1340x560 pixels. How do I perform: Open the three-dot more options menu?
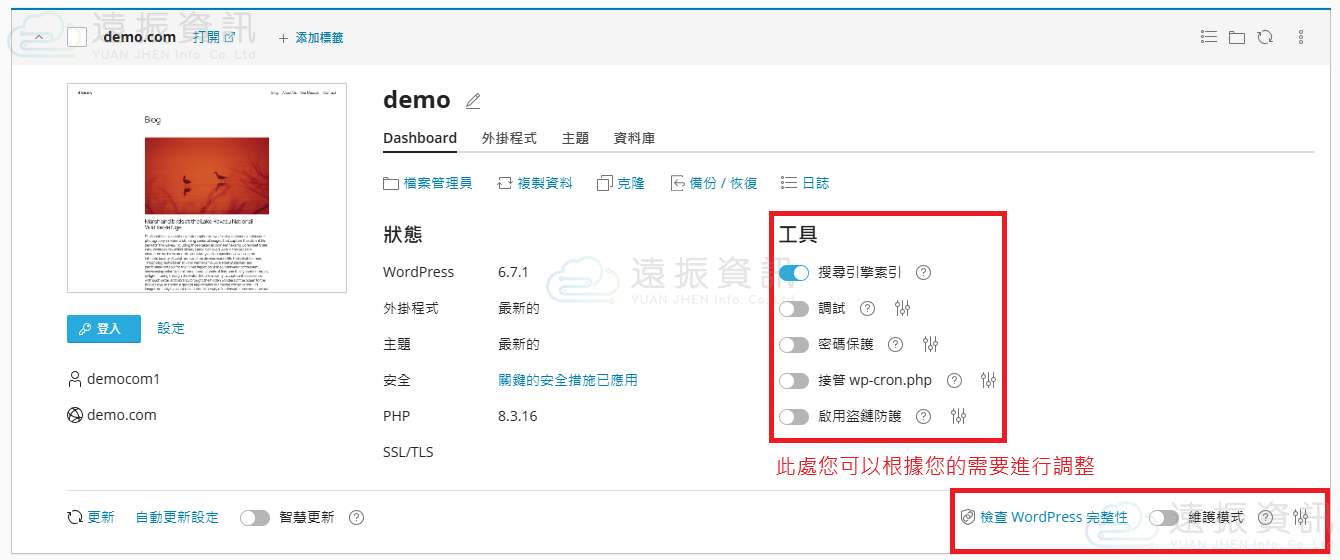(1301, 37)
